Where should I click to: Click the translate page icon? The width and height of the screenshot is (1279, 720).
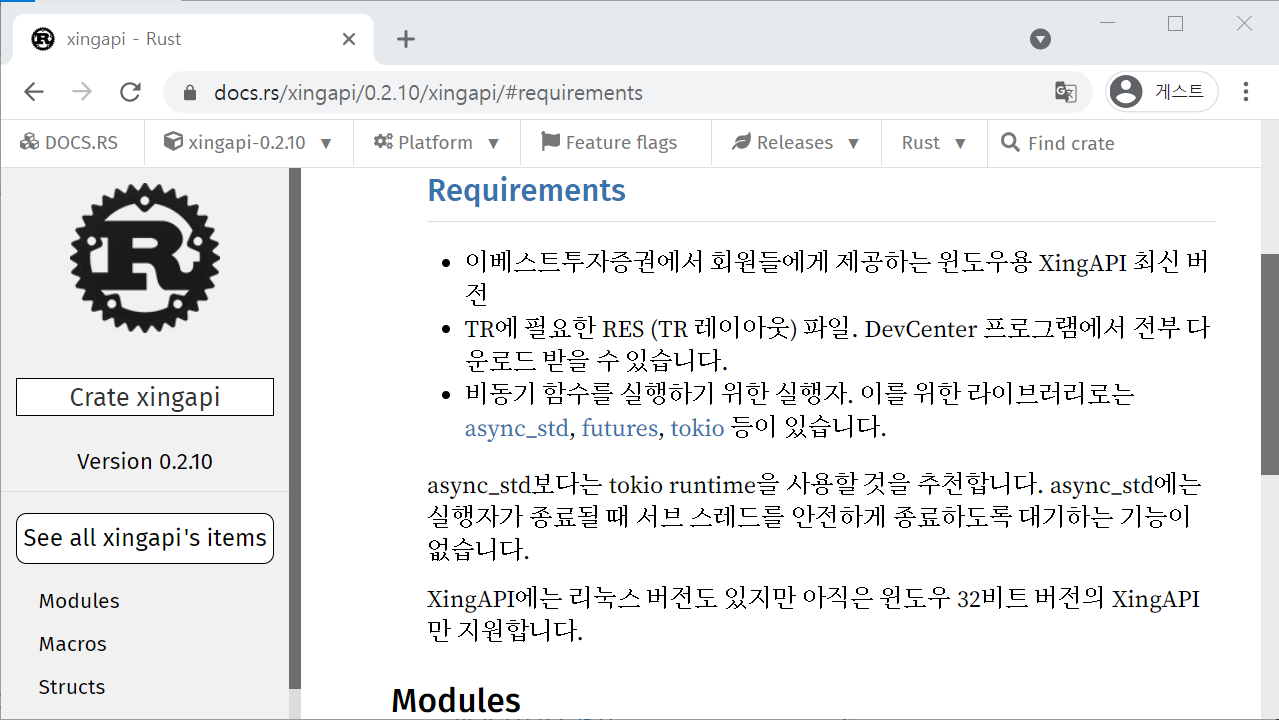[x=1066, y=93]
